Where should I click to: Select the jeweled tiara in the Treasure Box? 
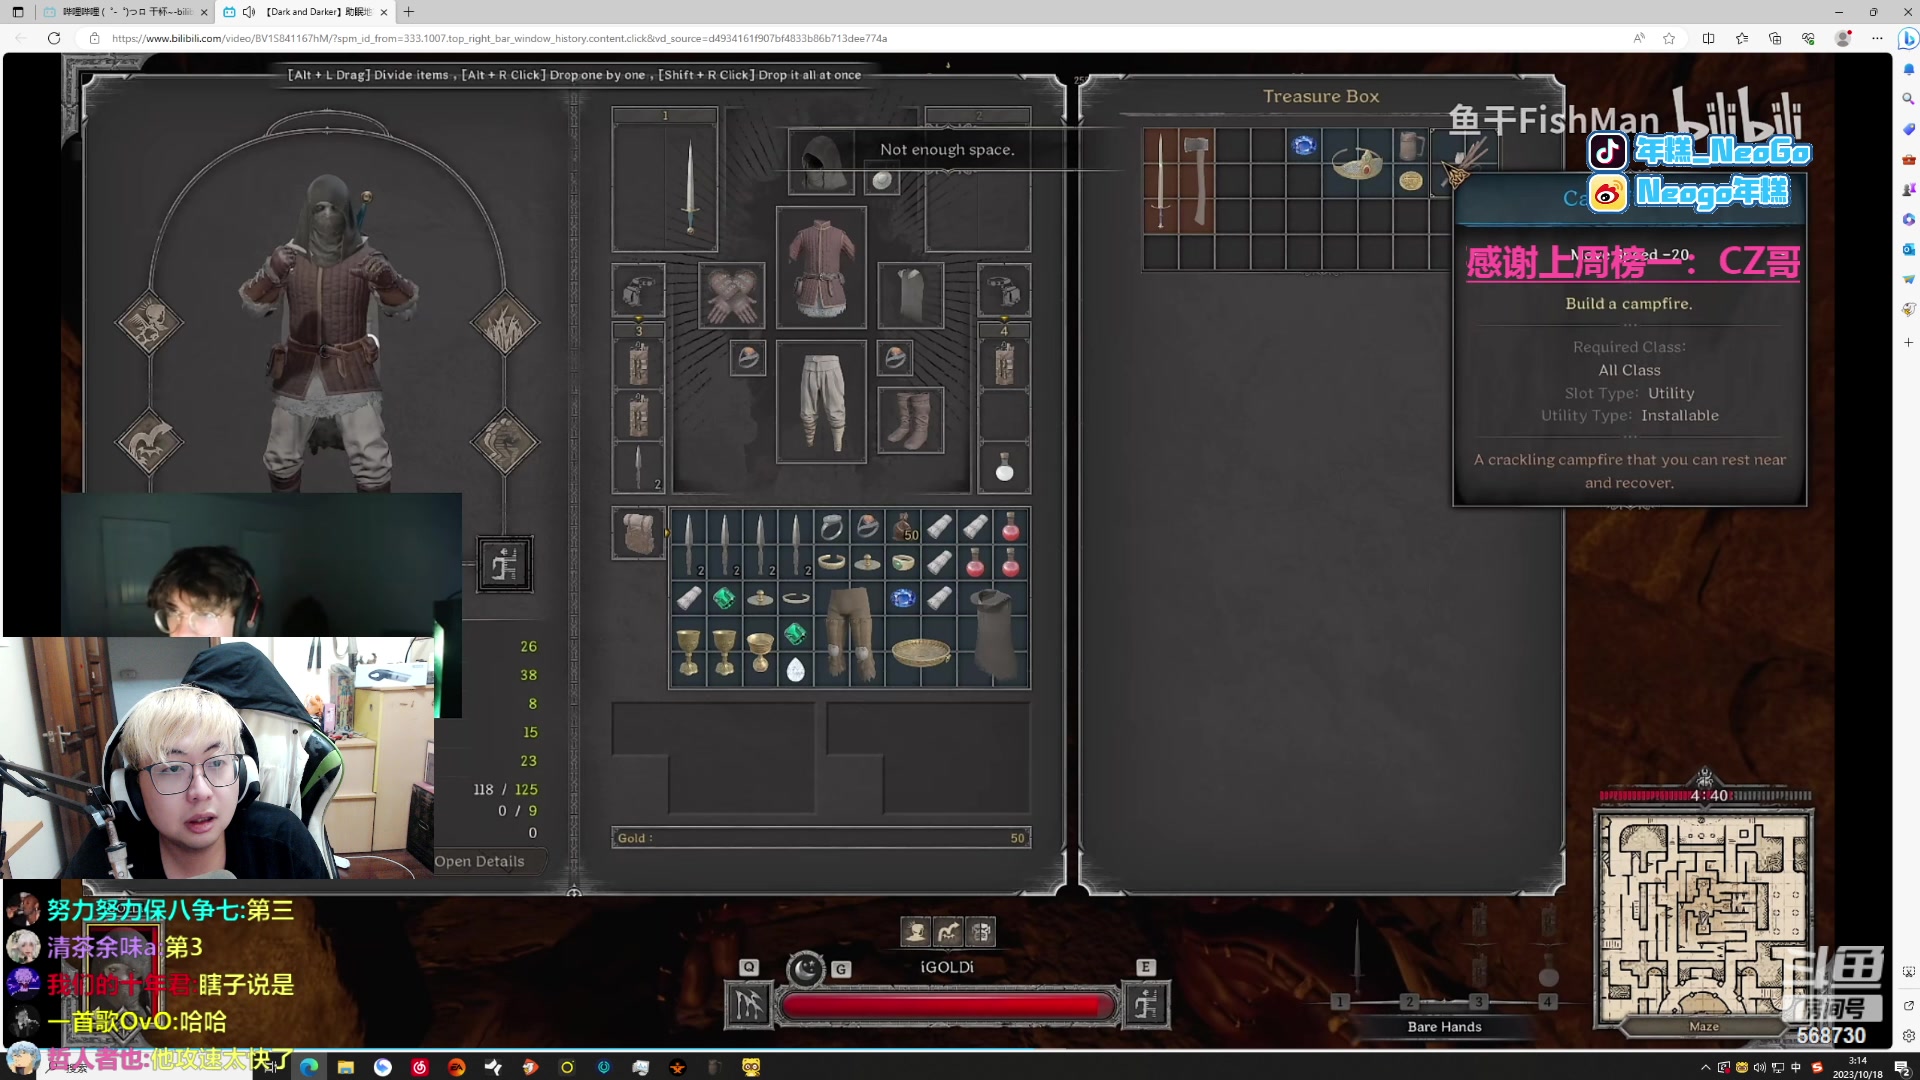(1358, 163)
